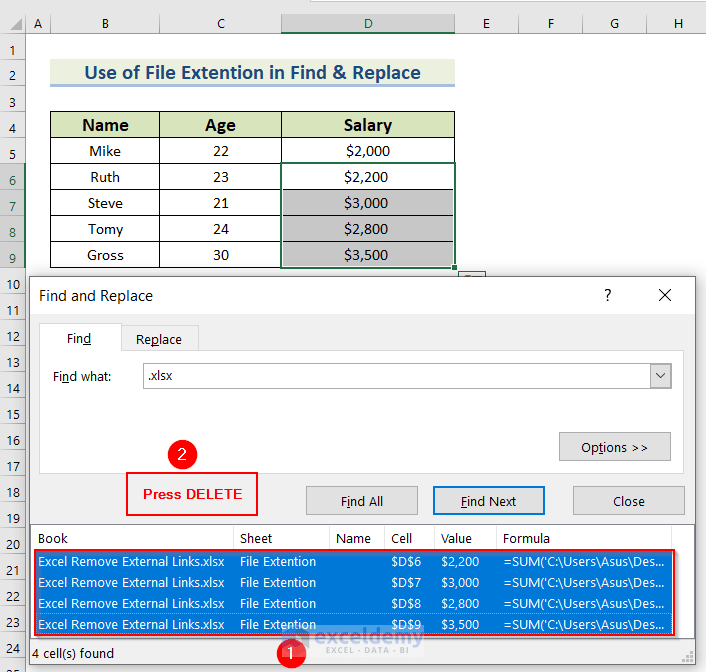Select cell containing the name Mike

pos(105,151)
